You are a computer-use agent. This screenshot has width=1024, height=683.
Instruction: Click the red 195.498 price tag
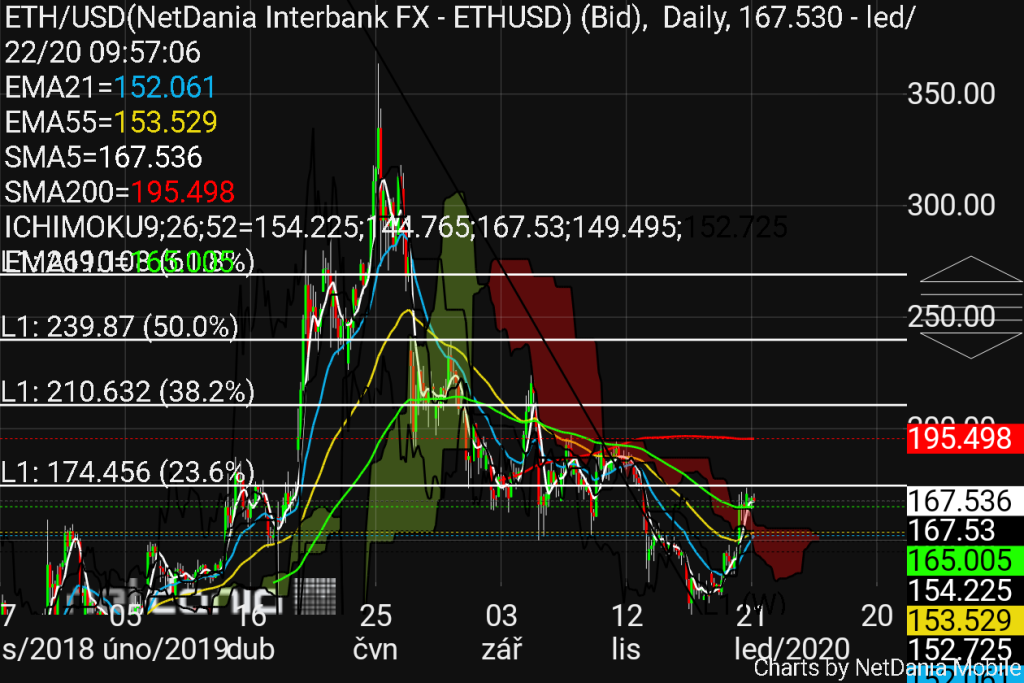pyautogui.click(x=965, y=438)
